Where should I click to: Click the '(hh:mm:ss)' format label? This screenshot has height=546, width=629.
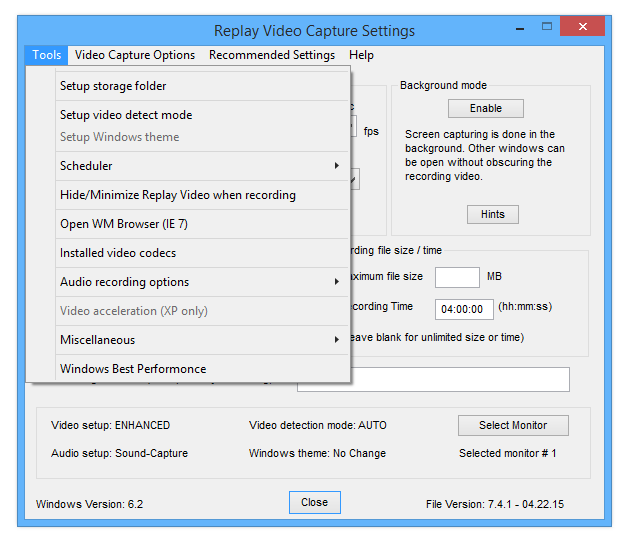525,306
